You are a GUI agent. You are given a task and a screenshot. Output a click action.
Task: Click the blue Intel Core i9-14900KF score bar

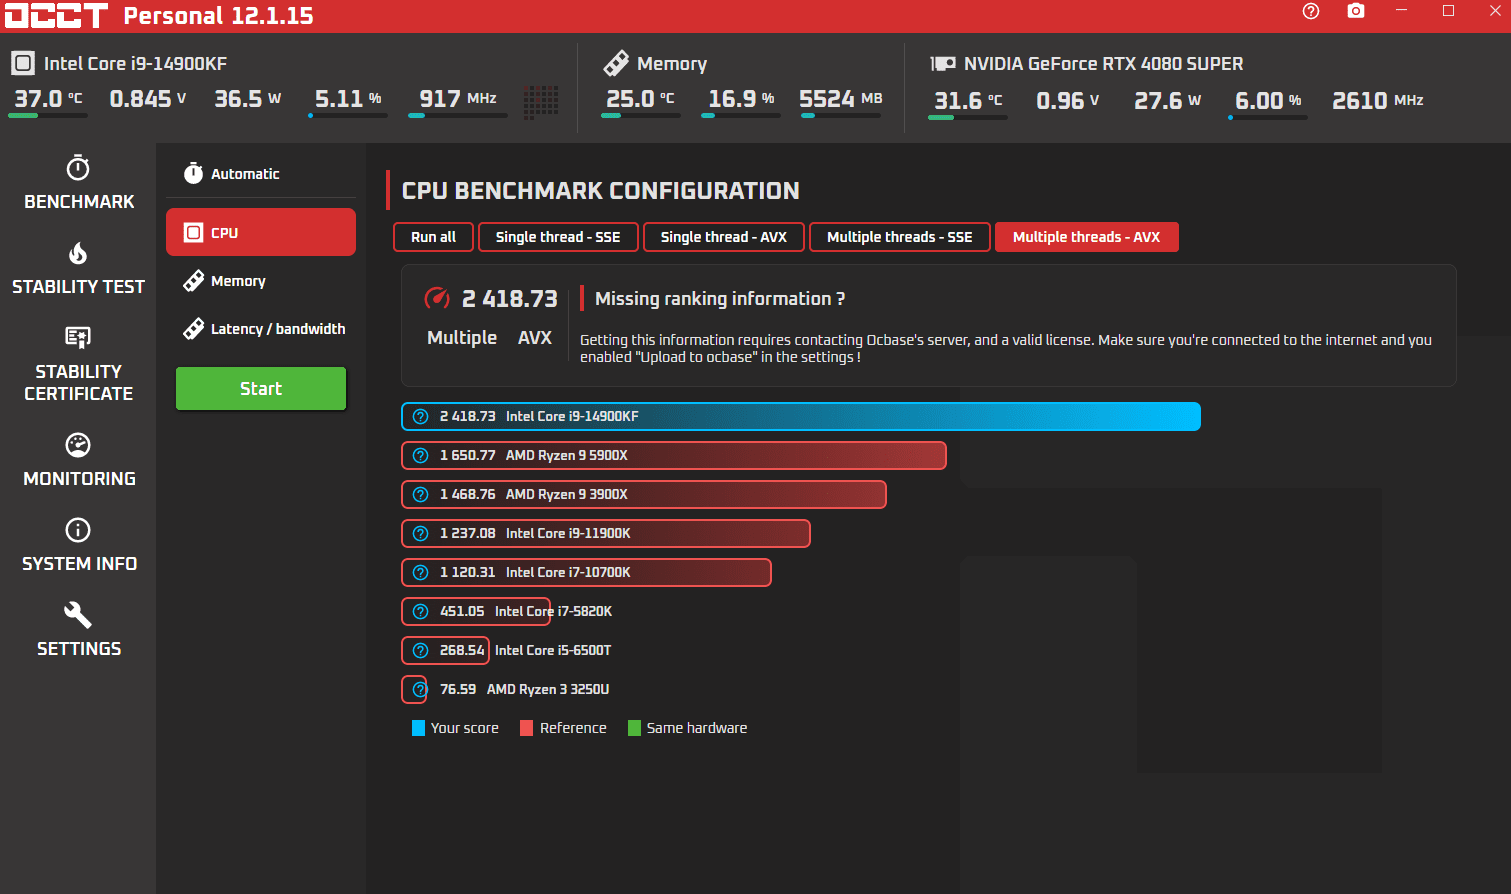point(801,417)
